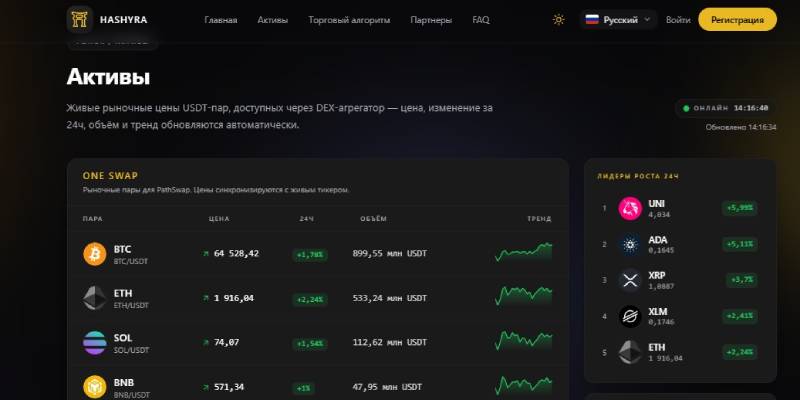
Task: Click the Активы page heading
Action: coord(108,77)
